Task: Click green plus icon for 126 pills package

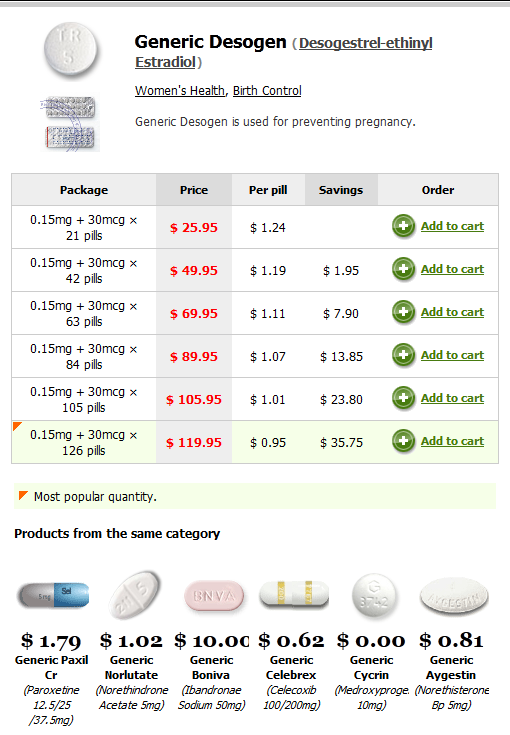Action: 403,441
